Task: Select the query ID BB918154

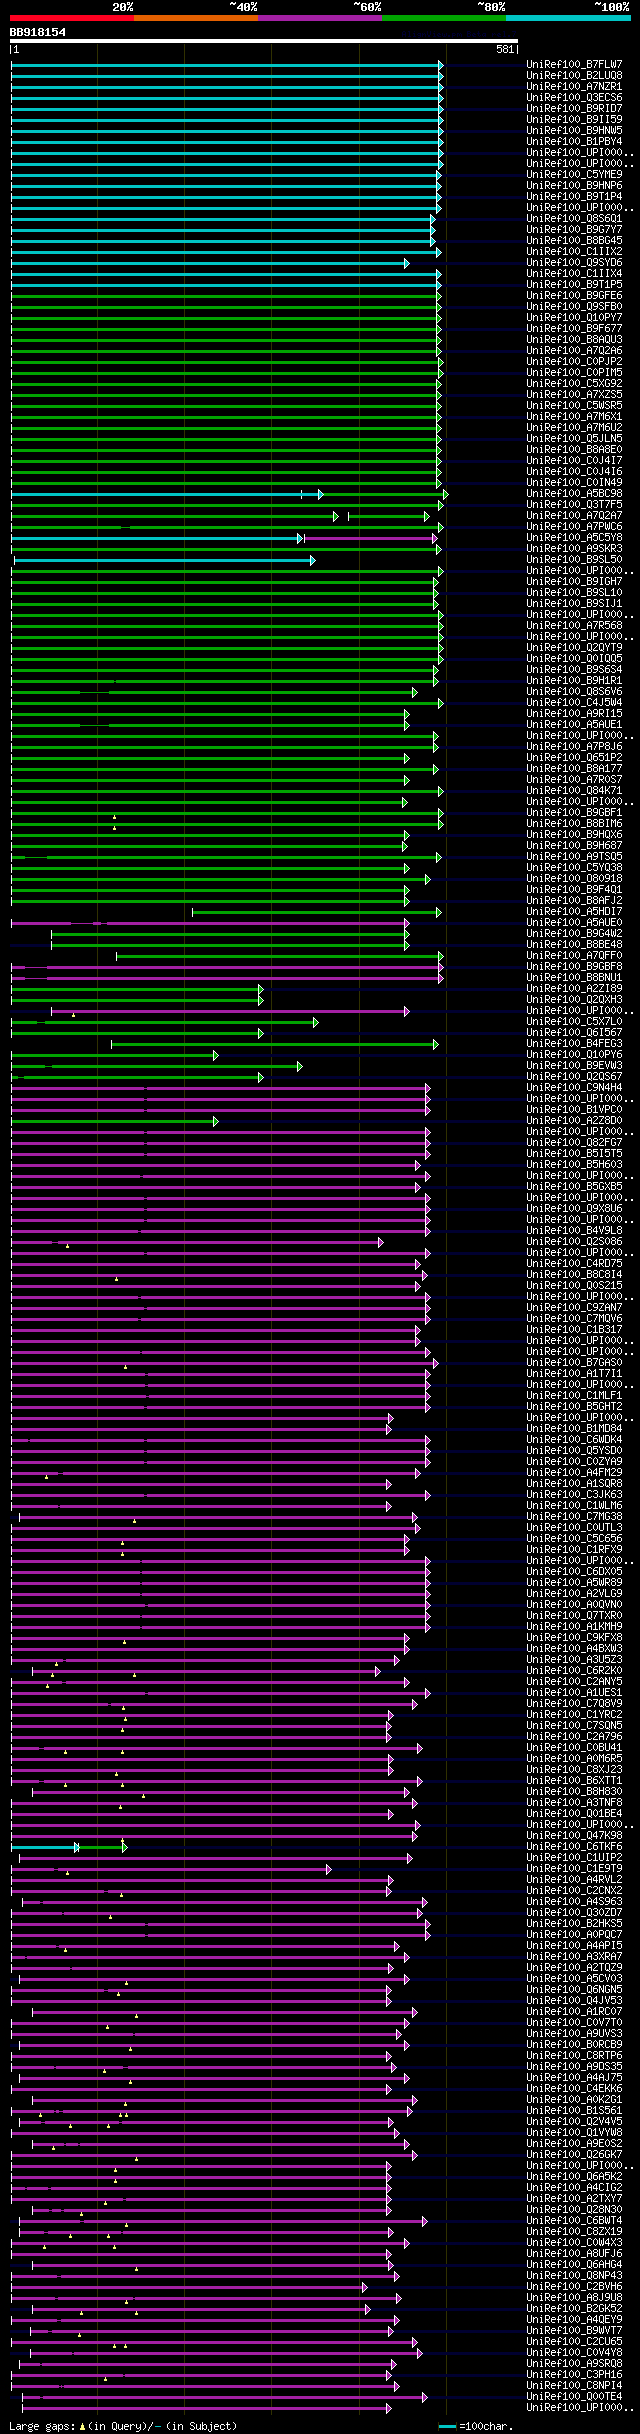Action: (38, 32)
